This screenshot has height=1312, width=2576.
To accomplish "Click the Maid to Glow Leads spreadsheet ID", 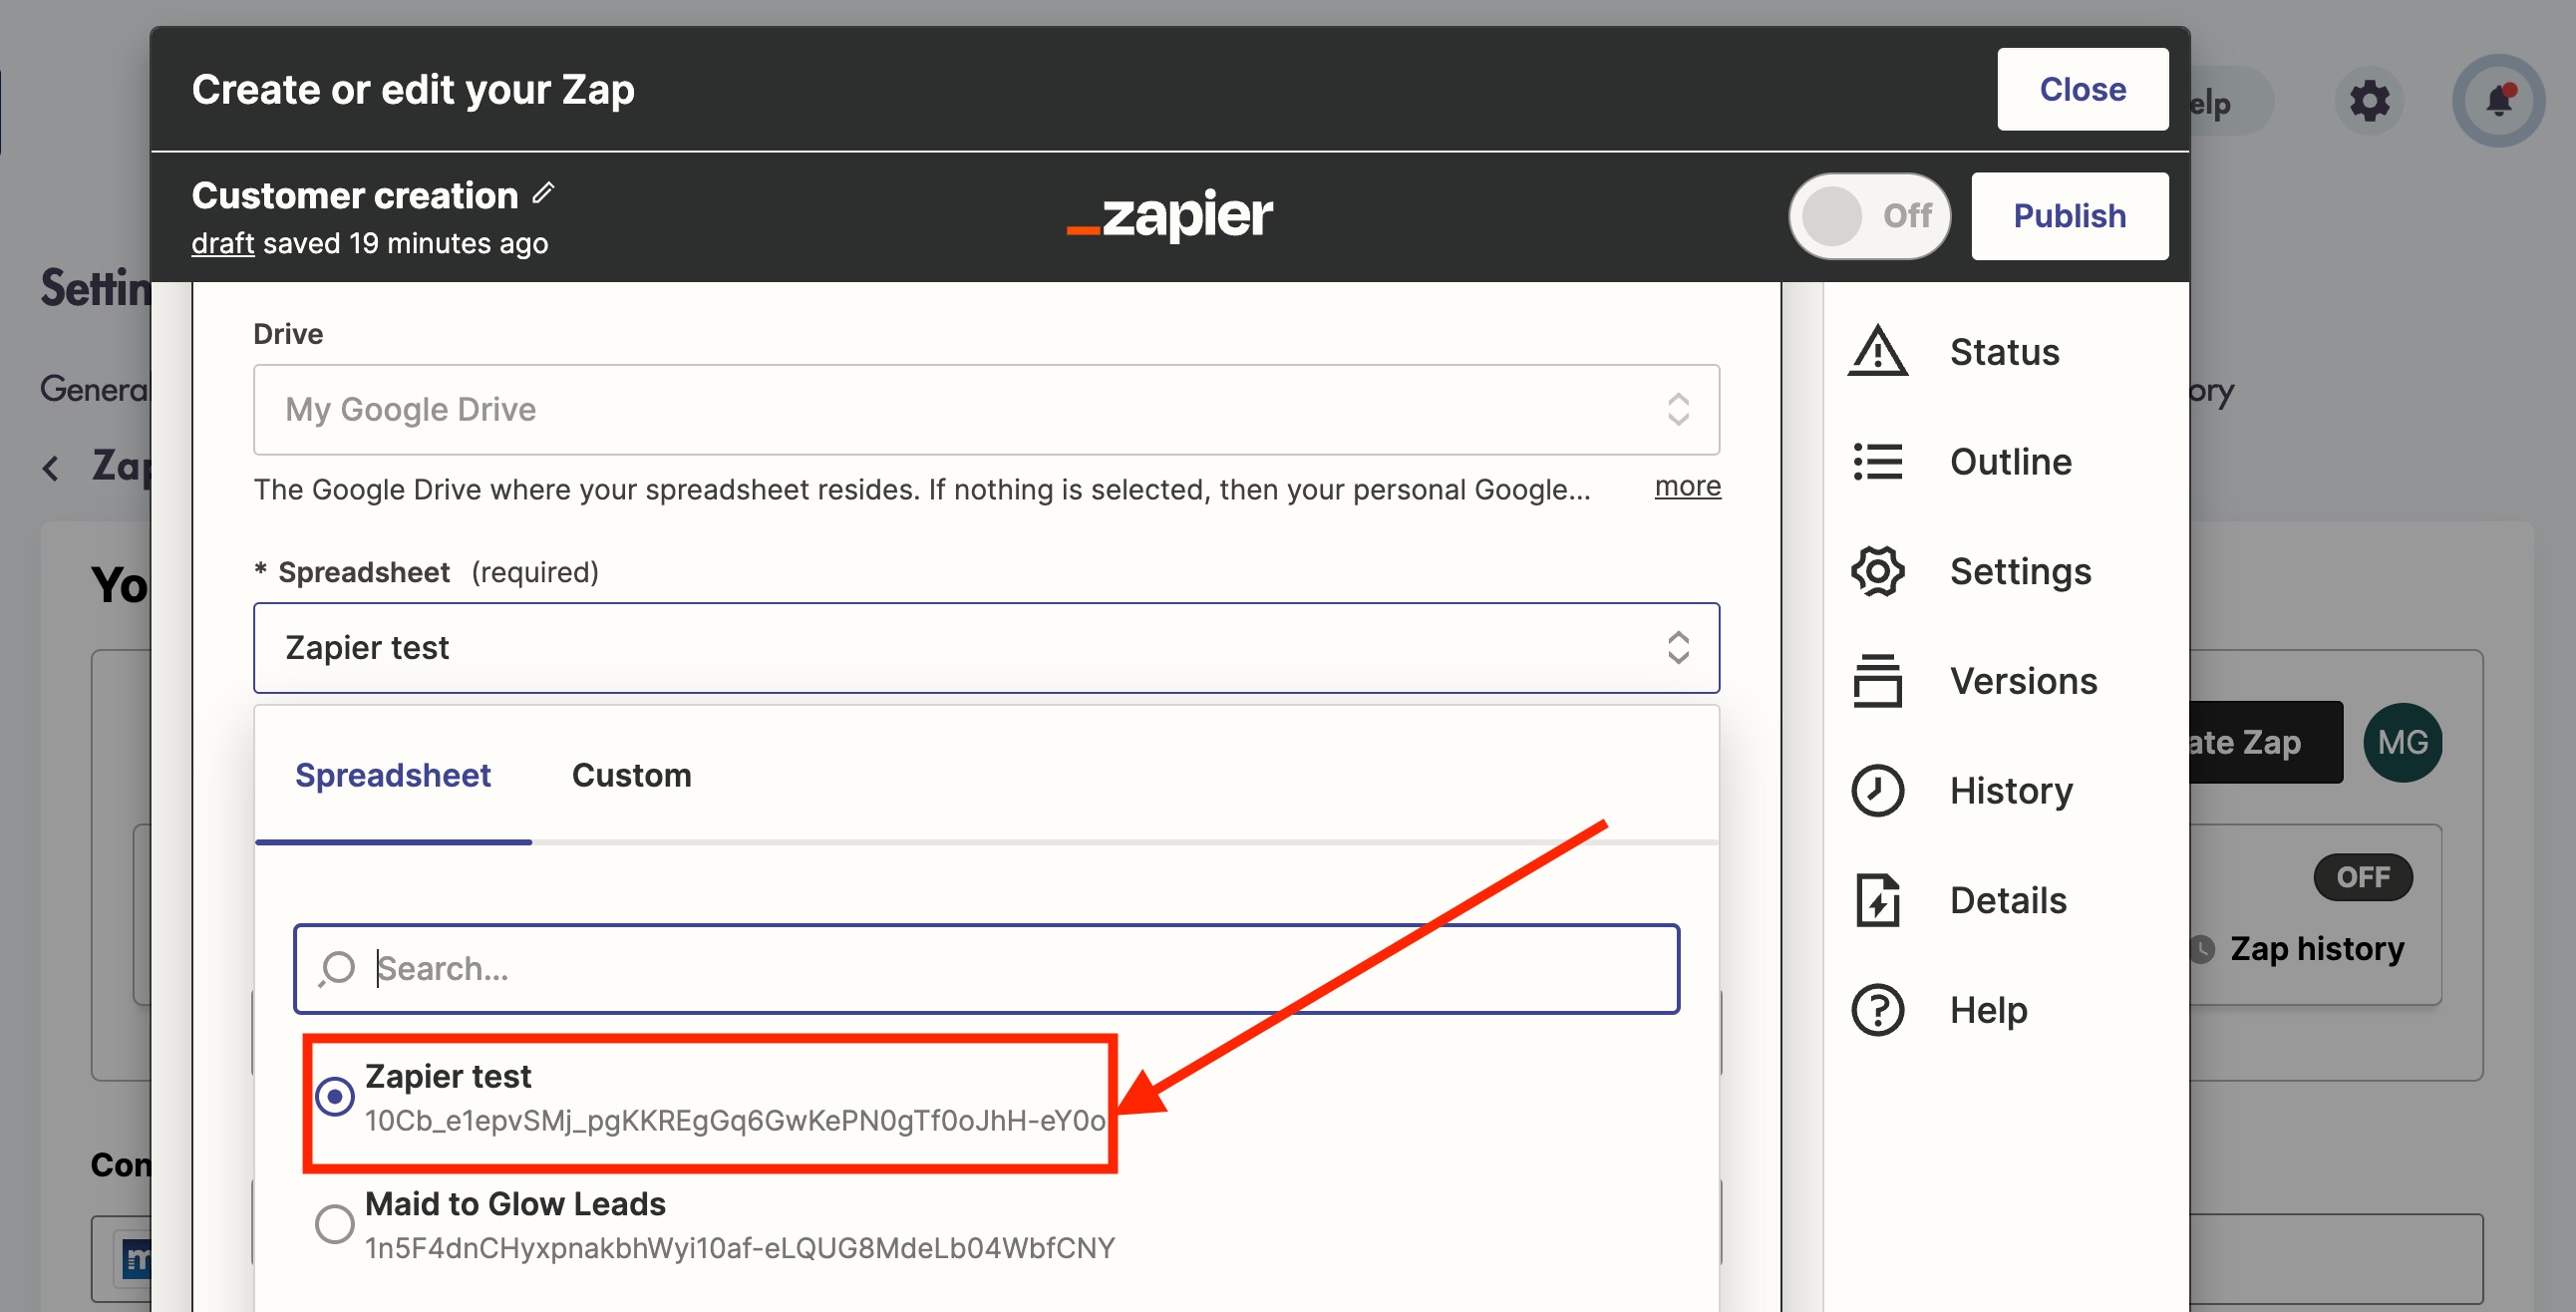I will tap(739, 1248).
